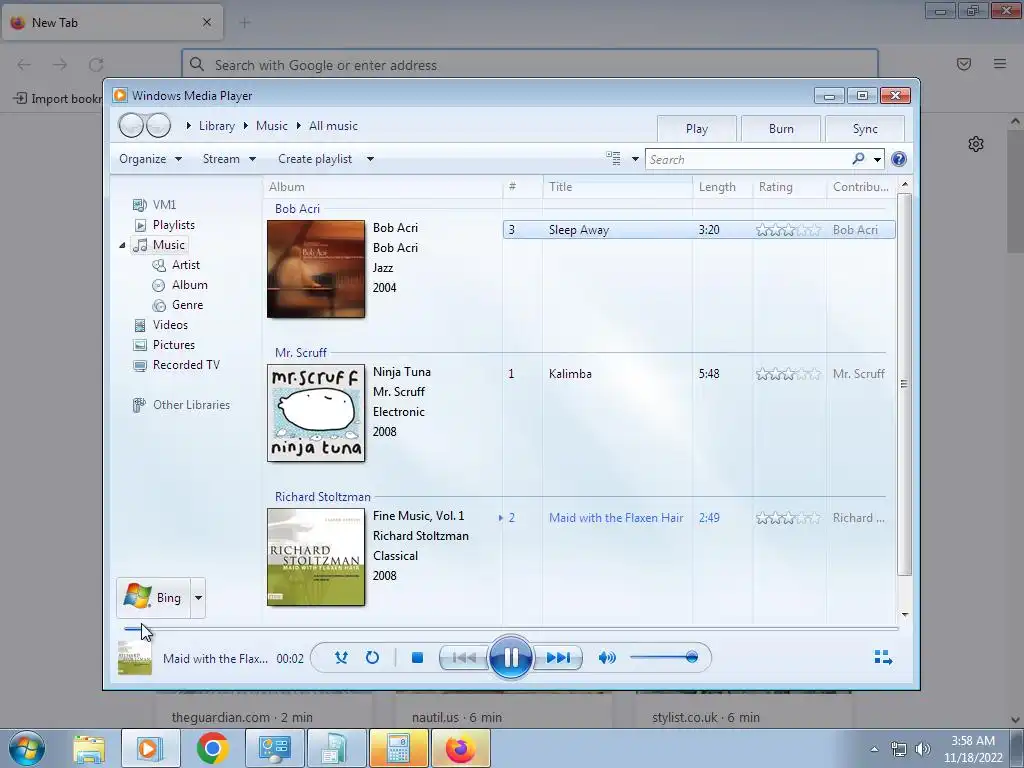Click Library in the breadcrumb

(x=217, y=126)
